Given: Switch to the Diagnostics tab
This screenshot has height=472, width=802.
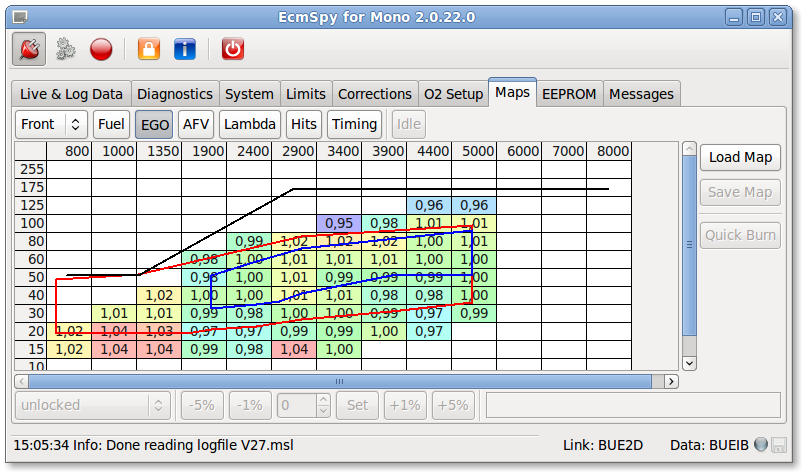Looking at the screenshot, I should pos(174,94).
